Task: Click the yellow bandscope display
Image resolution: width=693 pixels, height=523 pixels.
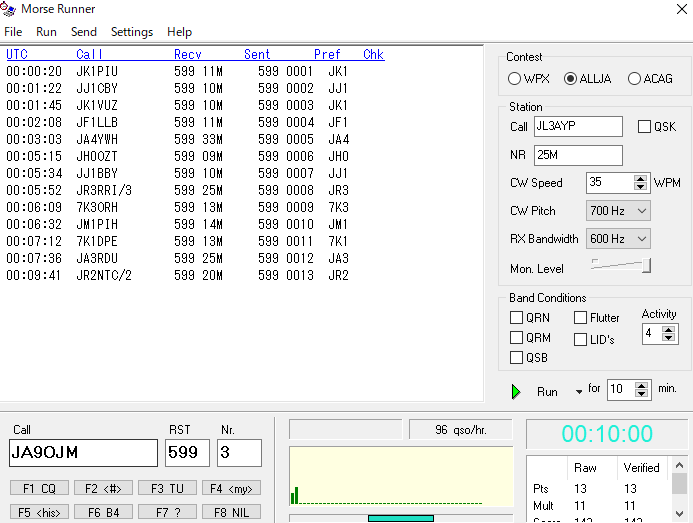Action: pyautogui.click(x=401, y=477)
